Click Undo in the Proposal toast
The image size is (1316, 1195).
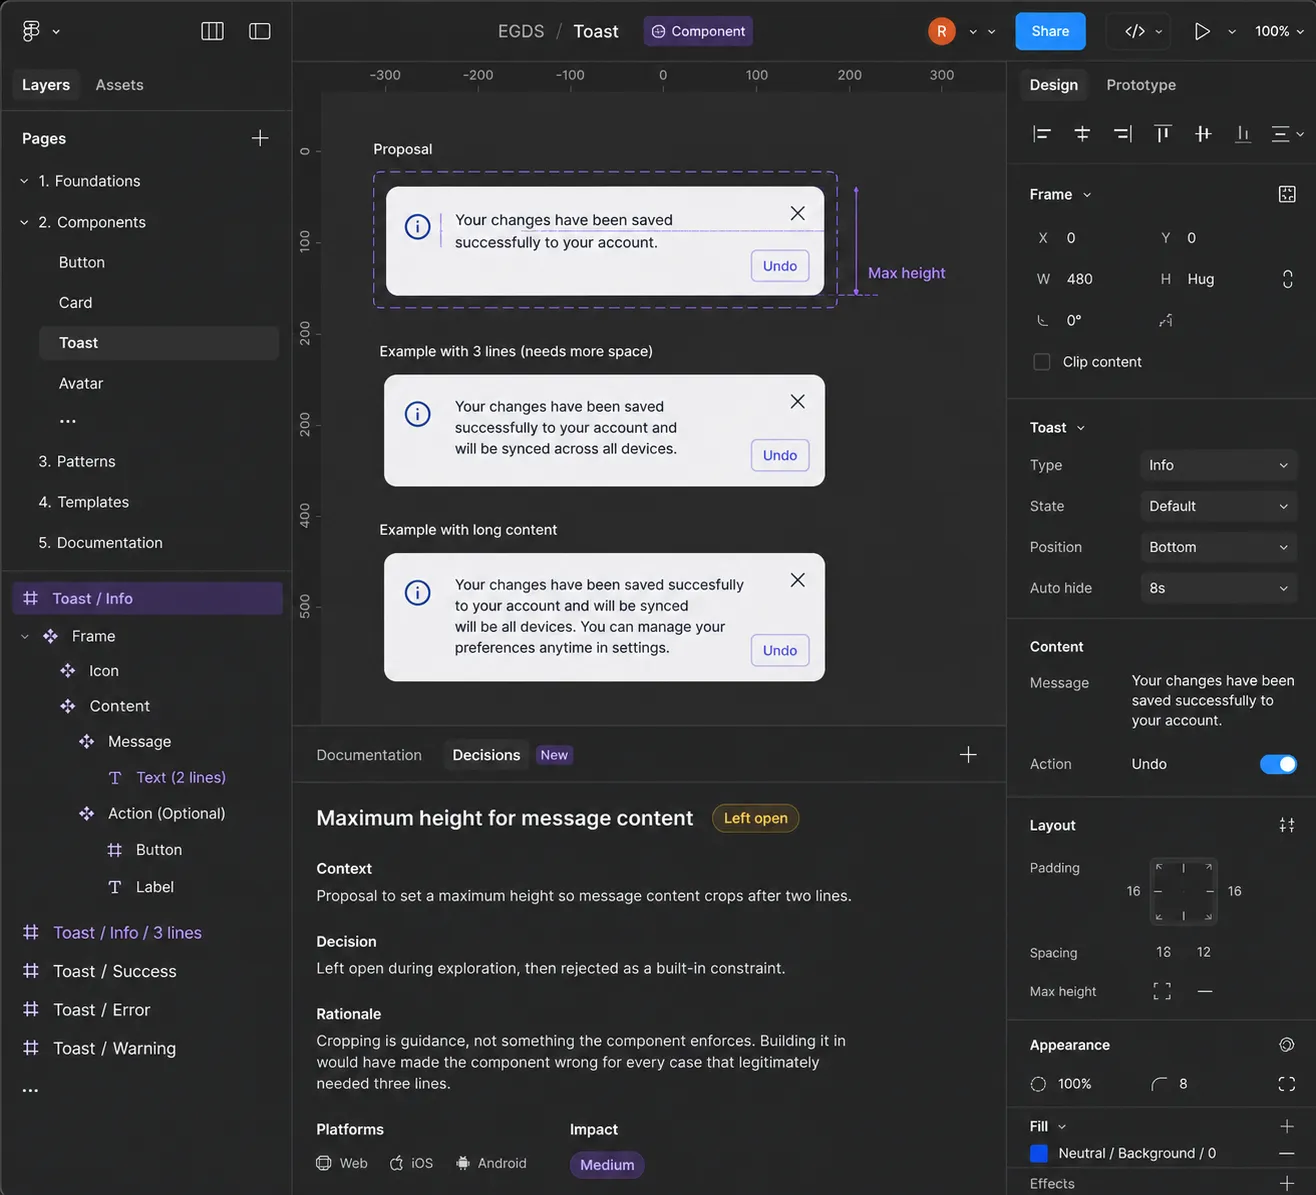point(780,266)
